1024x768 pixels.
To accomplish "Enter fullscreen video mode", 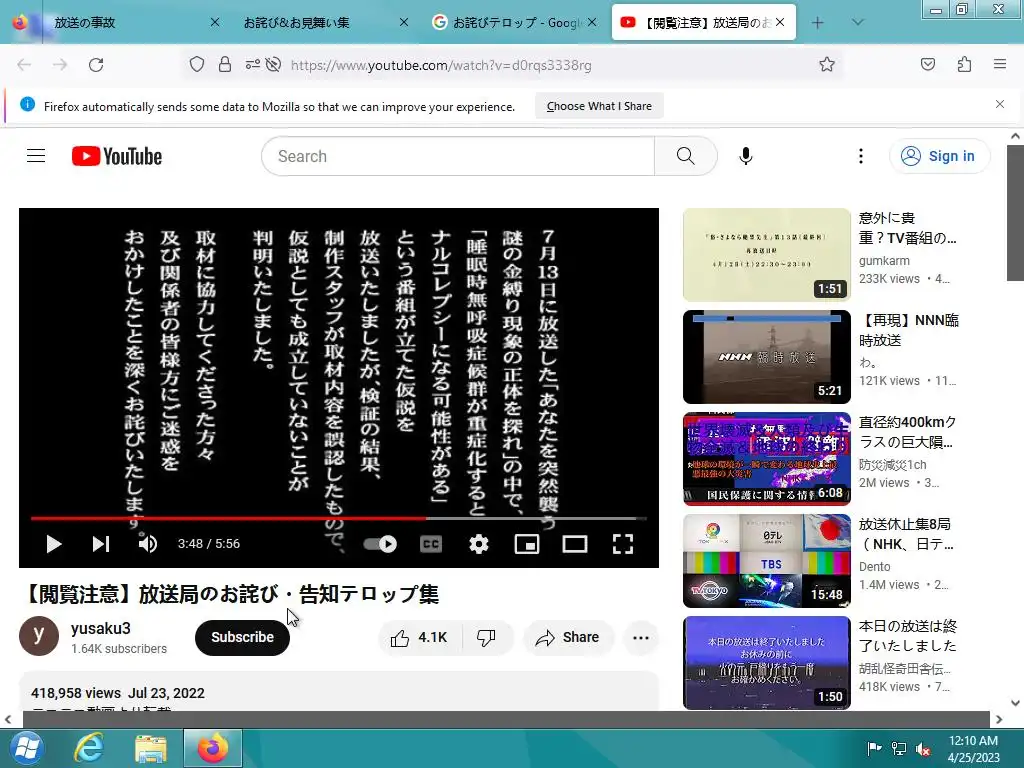I will coord(623,544).
